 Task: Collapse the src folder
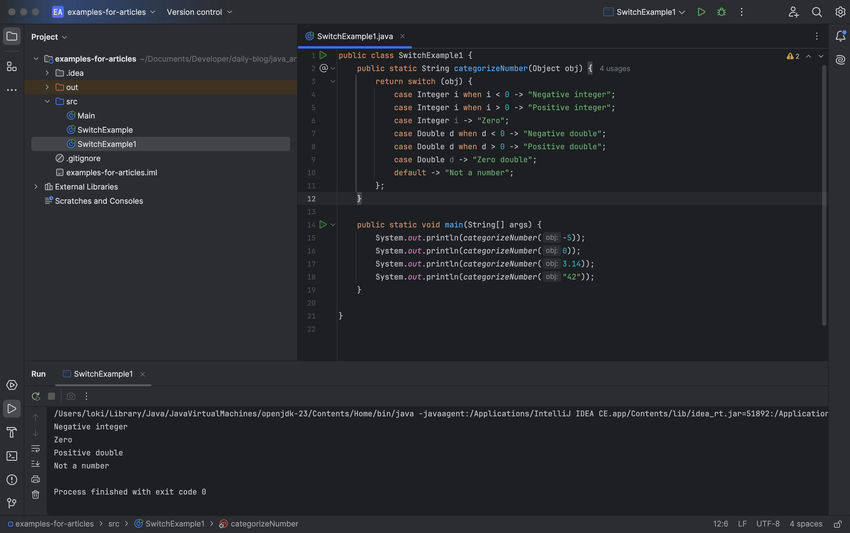47,101
